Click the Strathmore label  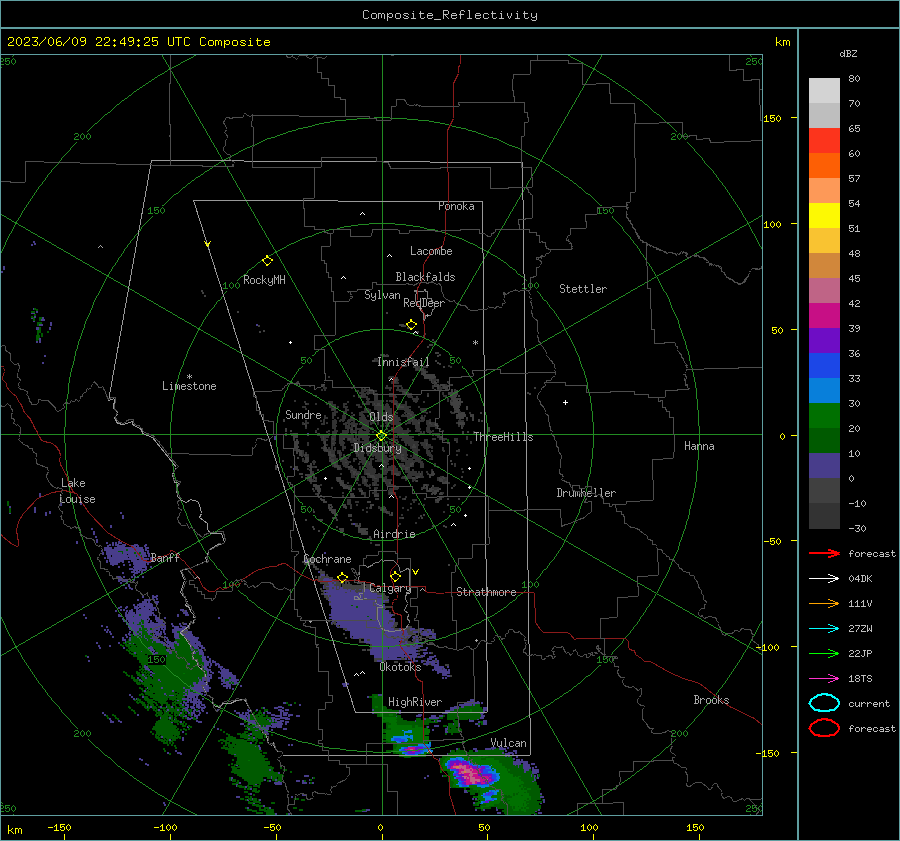486,592
